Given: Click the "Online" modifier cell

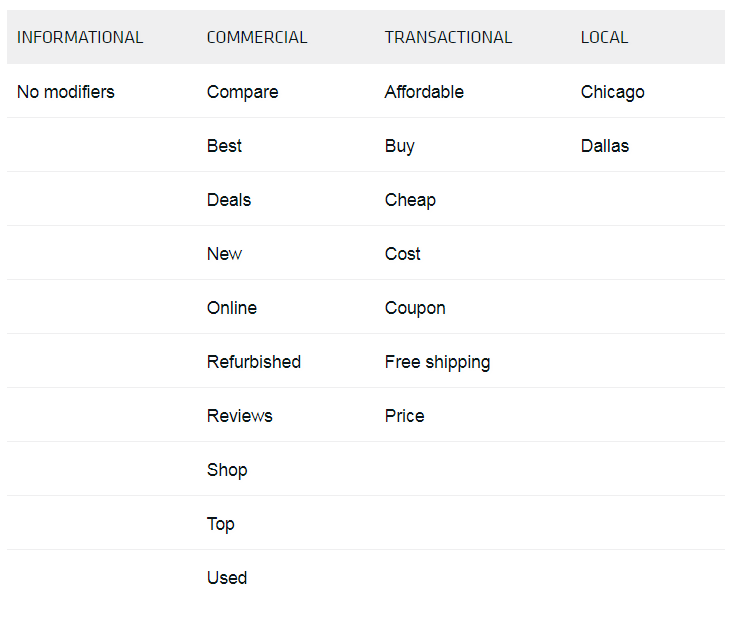Looking at the screenshot, I should [232, 308].
